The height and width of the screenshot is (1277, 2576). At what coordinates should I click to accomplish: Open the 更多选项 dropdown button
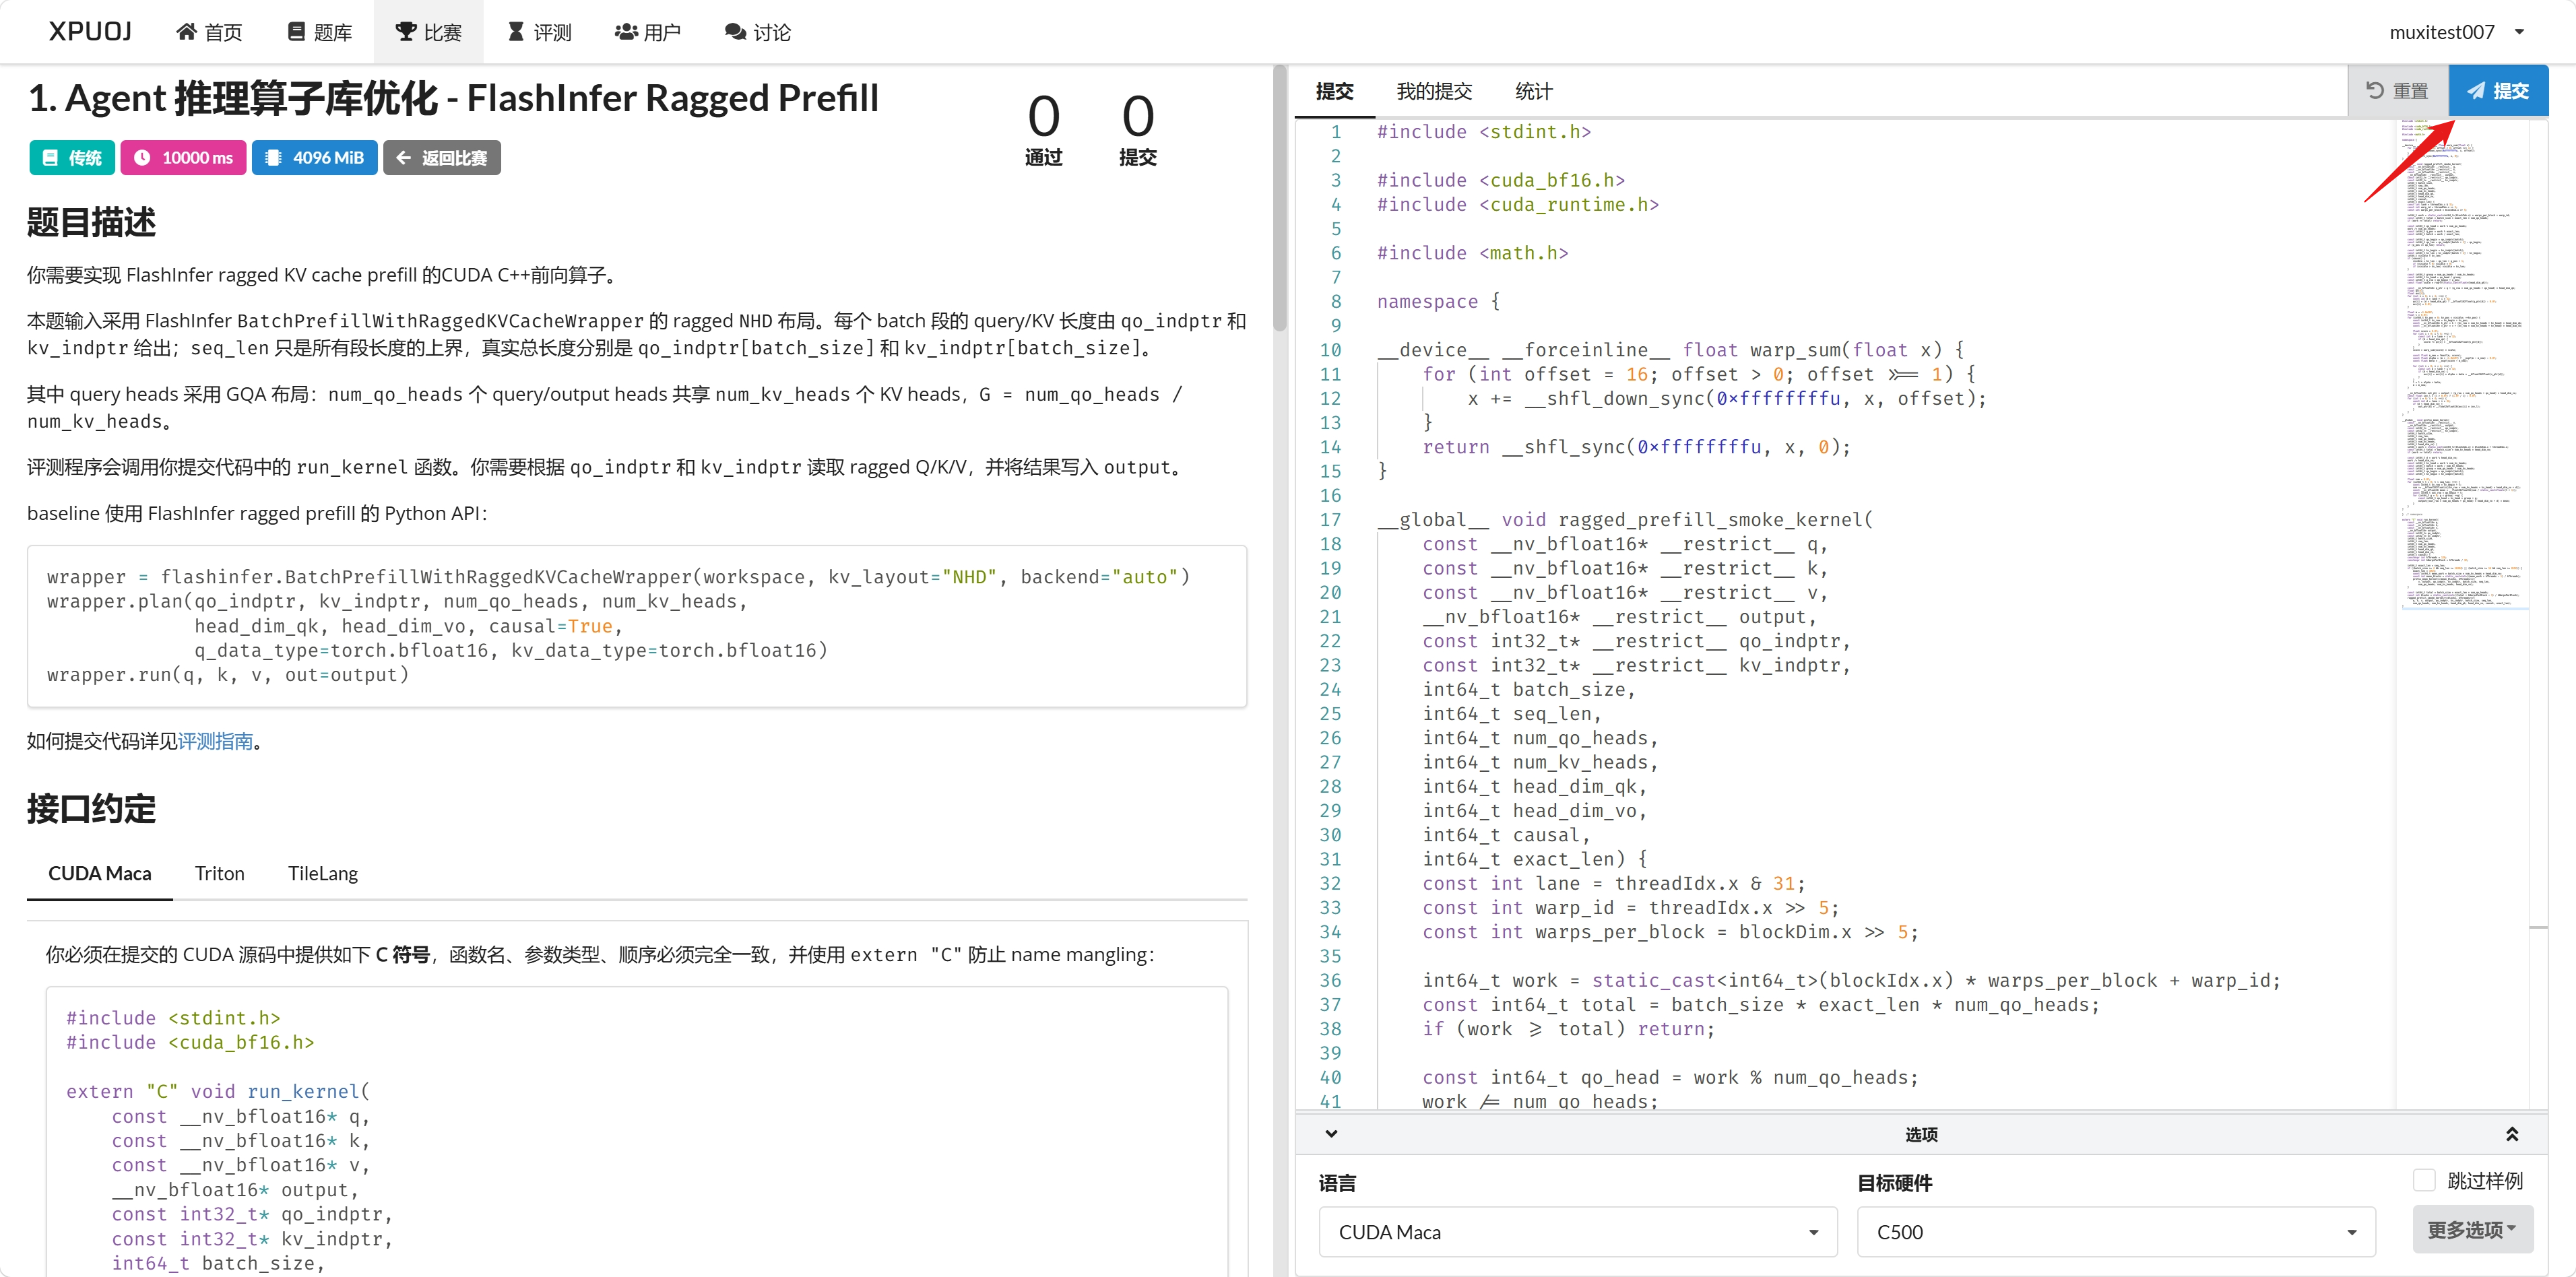2473,1230
